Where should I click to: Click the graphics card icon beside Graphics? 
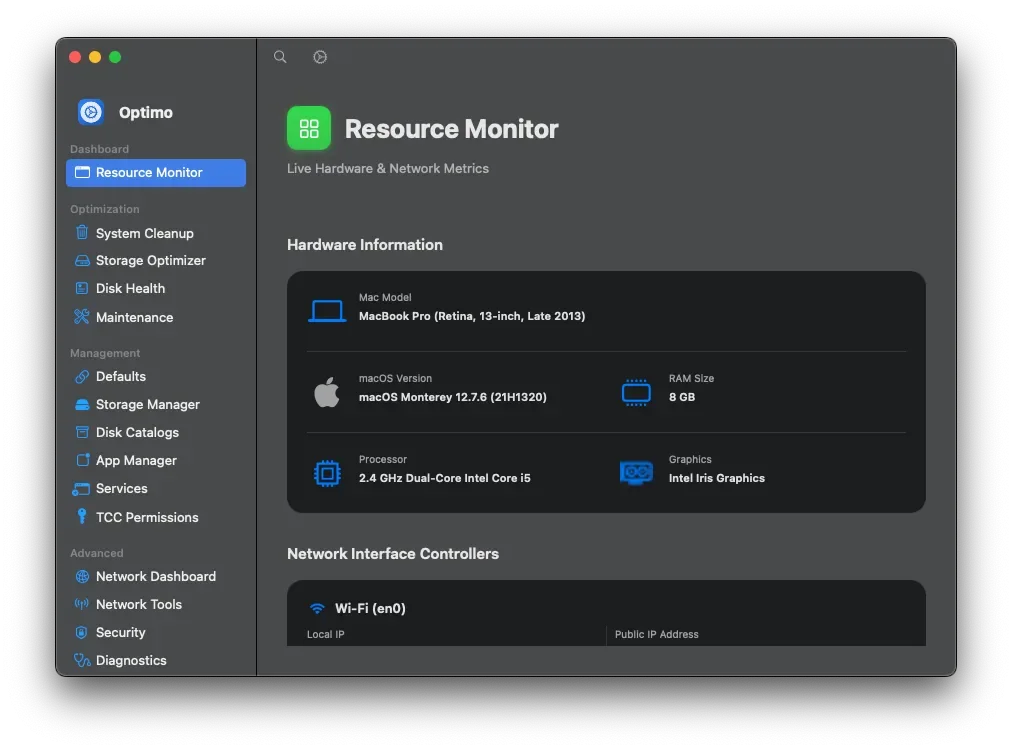coord(636,472)
